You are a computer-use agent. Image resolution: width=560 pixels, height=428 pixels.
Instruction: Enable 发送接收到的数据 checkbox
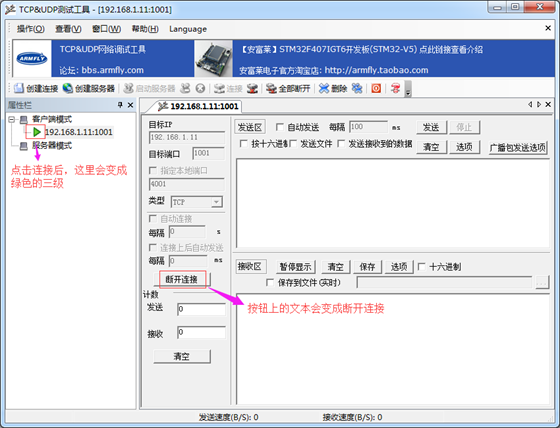click(341, 144)
